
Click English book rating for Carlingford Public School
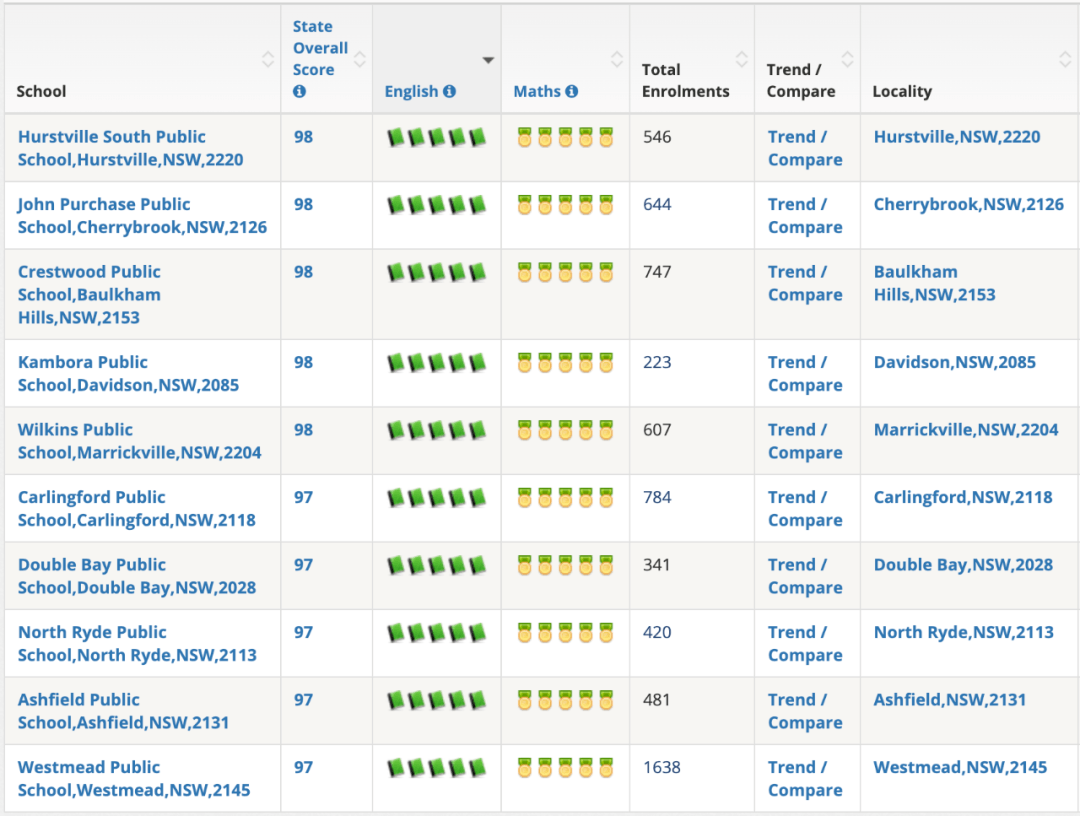tap(437, 497)
